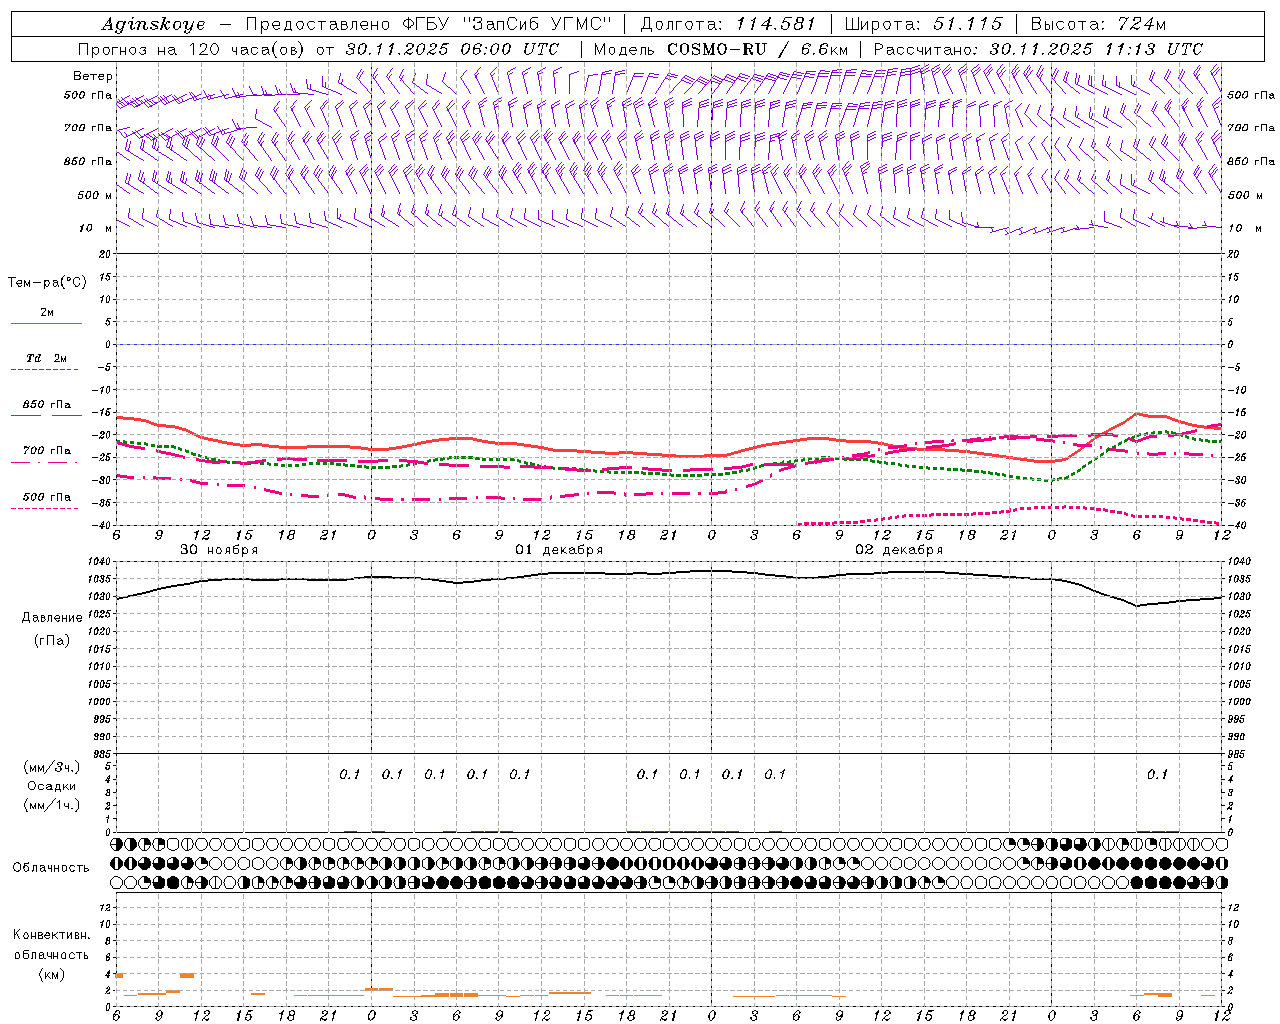
Task: Click the cloud cover label "Облачность"
Action: (51, 867)
